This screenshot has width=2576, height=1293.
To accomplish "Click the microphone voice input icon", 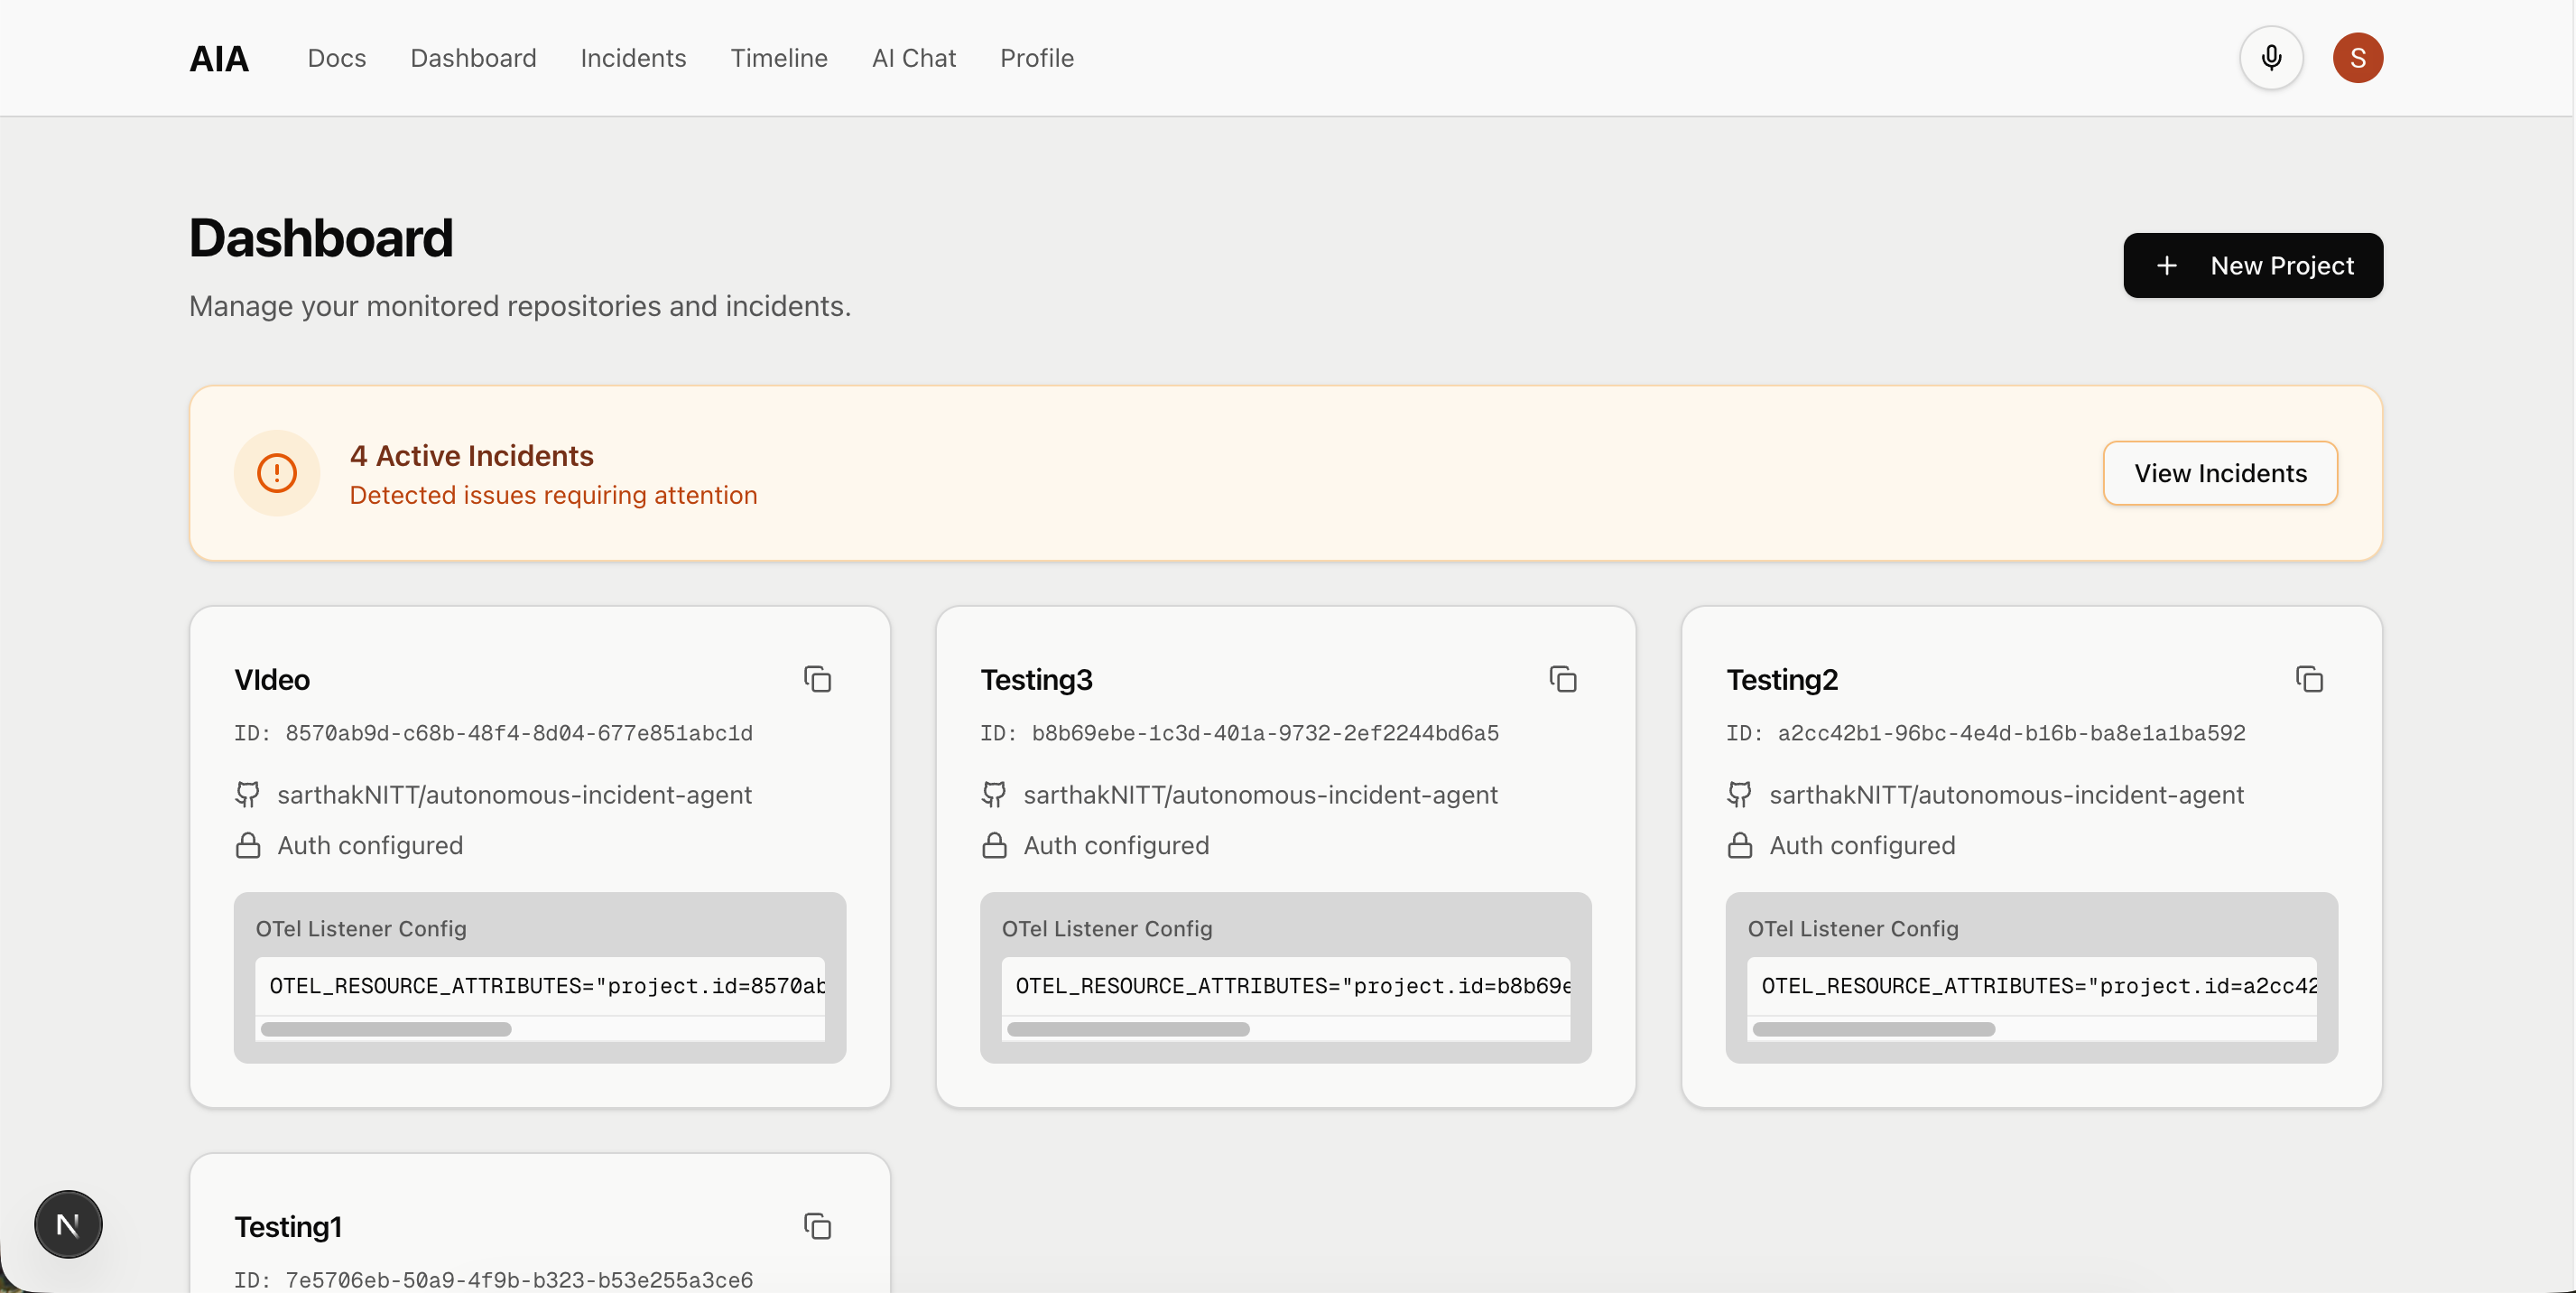I will pyautogui.click(x=2270, y=58).
